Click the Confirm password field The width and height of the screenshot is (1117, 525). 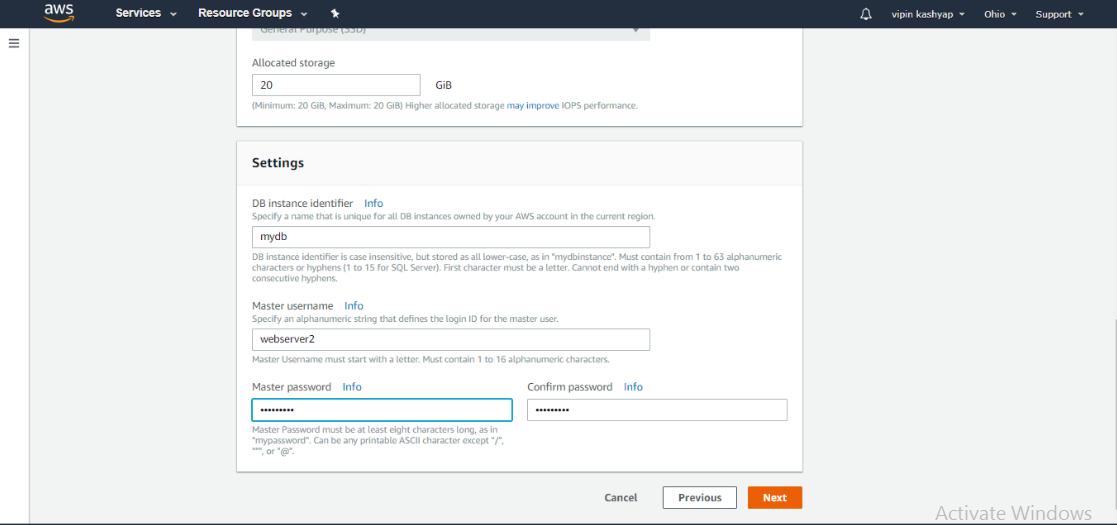pos(657,410)
